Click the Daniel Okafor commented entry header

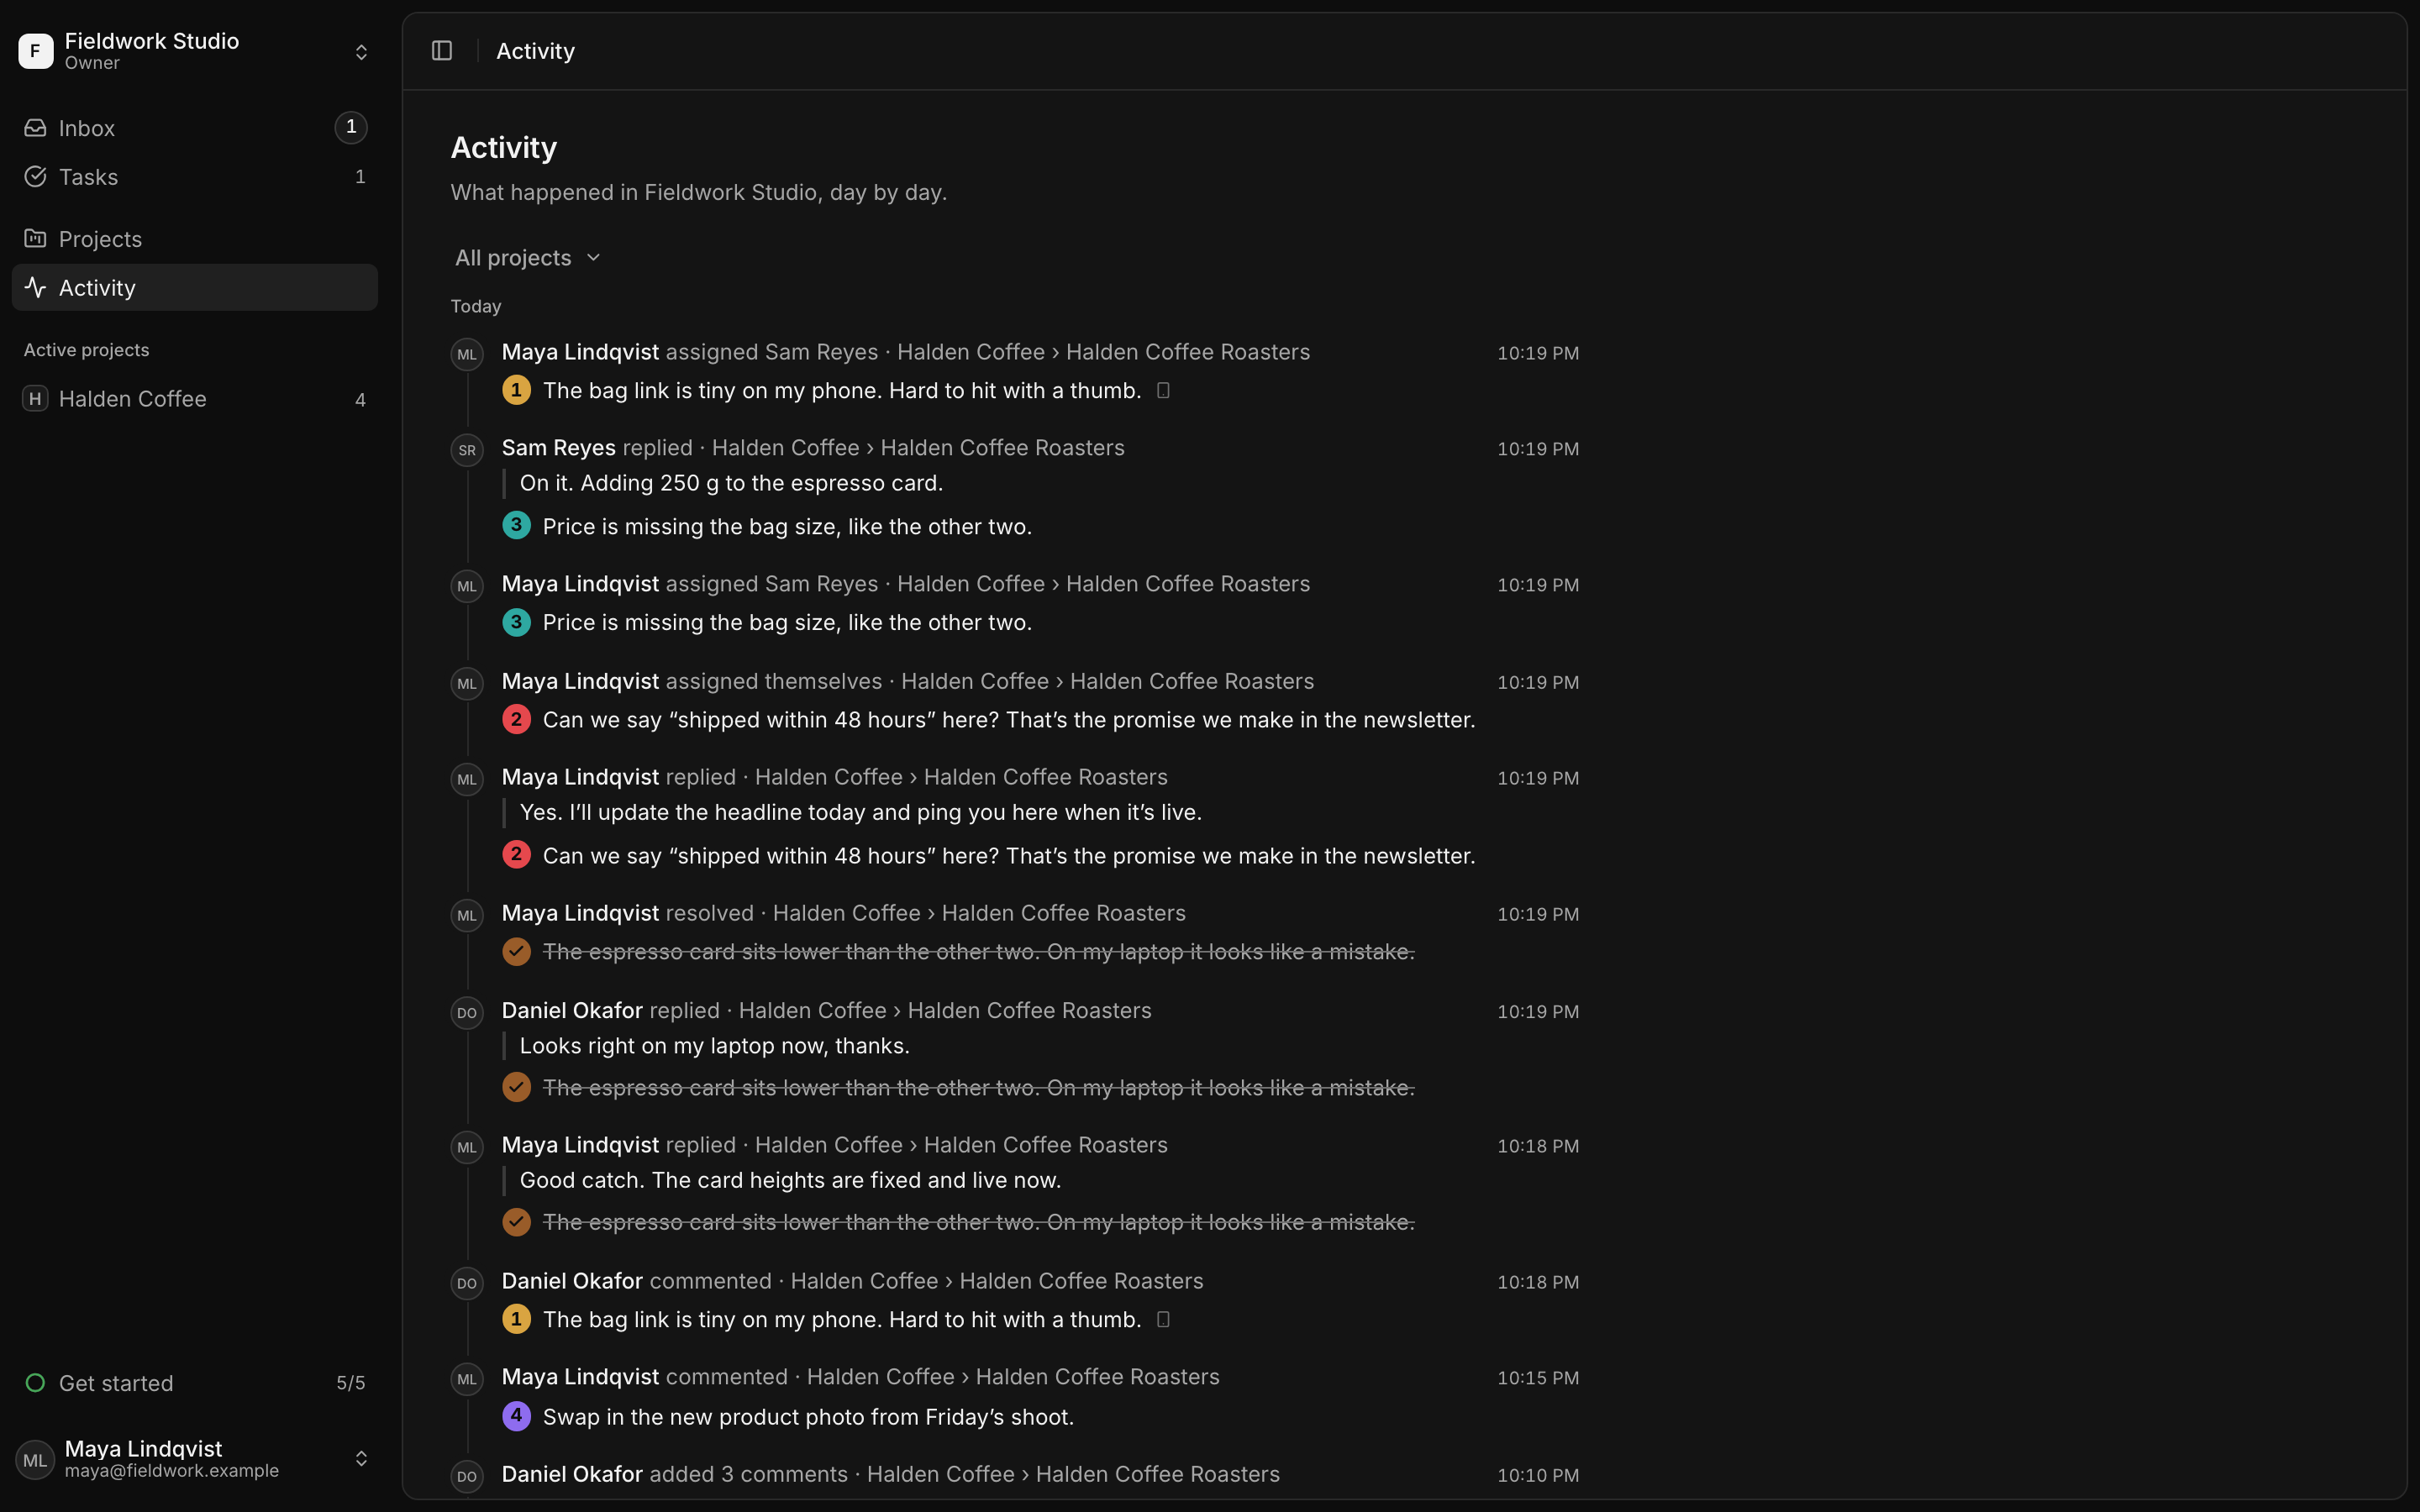coord(852,1281)
